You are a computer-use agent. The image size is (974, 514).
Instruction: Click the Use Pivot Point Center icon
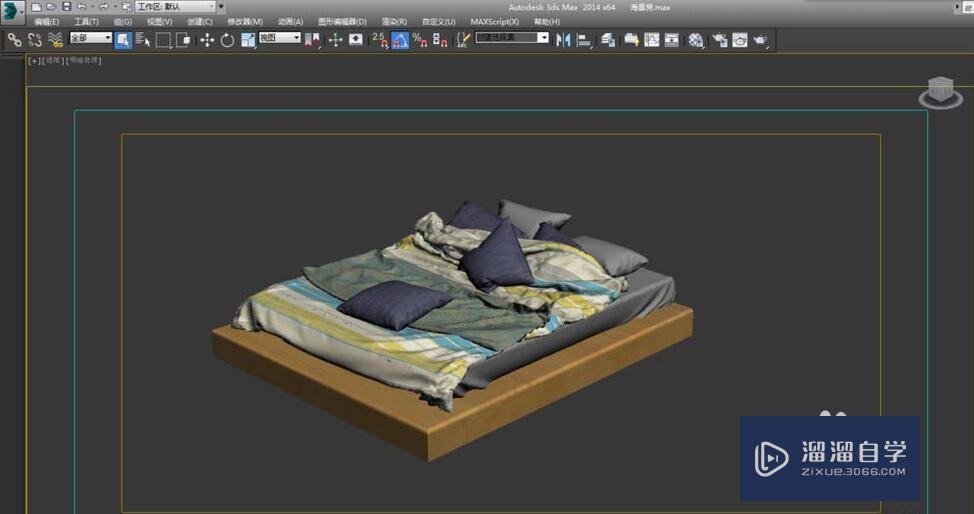coord(312,40)
